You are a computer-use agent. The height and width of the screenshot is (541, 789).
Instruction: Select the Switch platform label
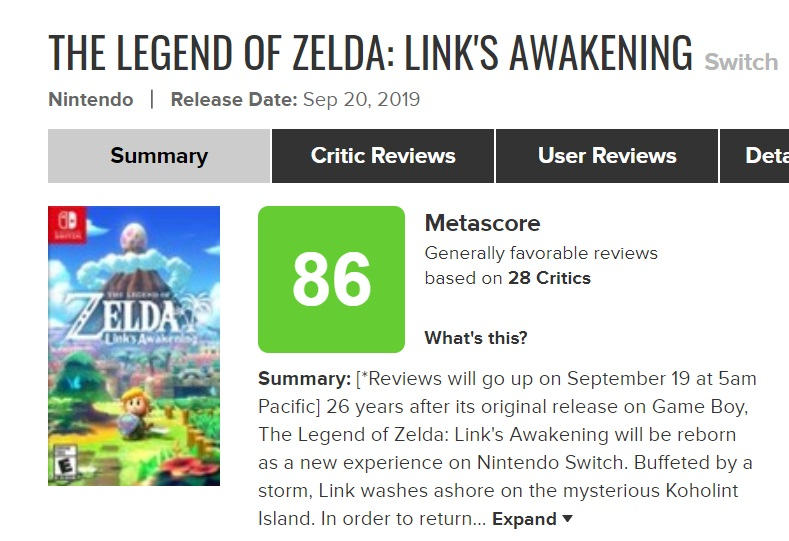(x=741, y=62)
